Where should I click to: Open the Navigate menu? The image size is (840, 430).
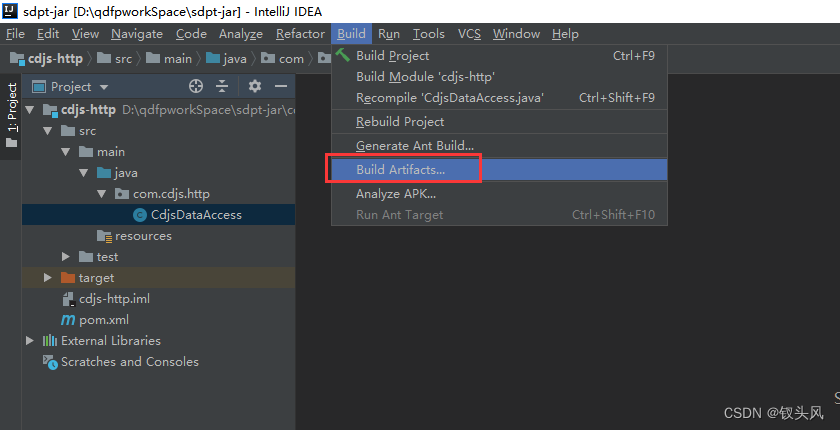tap(137, 34)
